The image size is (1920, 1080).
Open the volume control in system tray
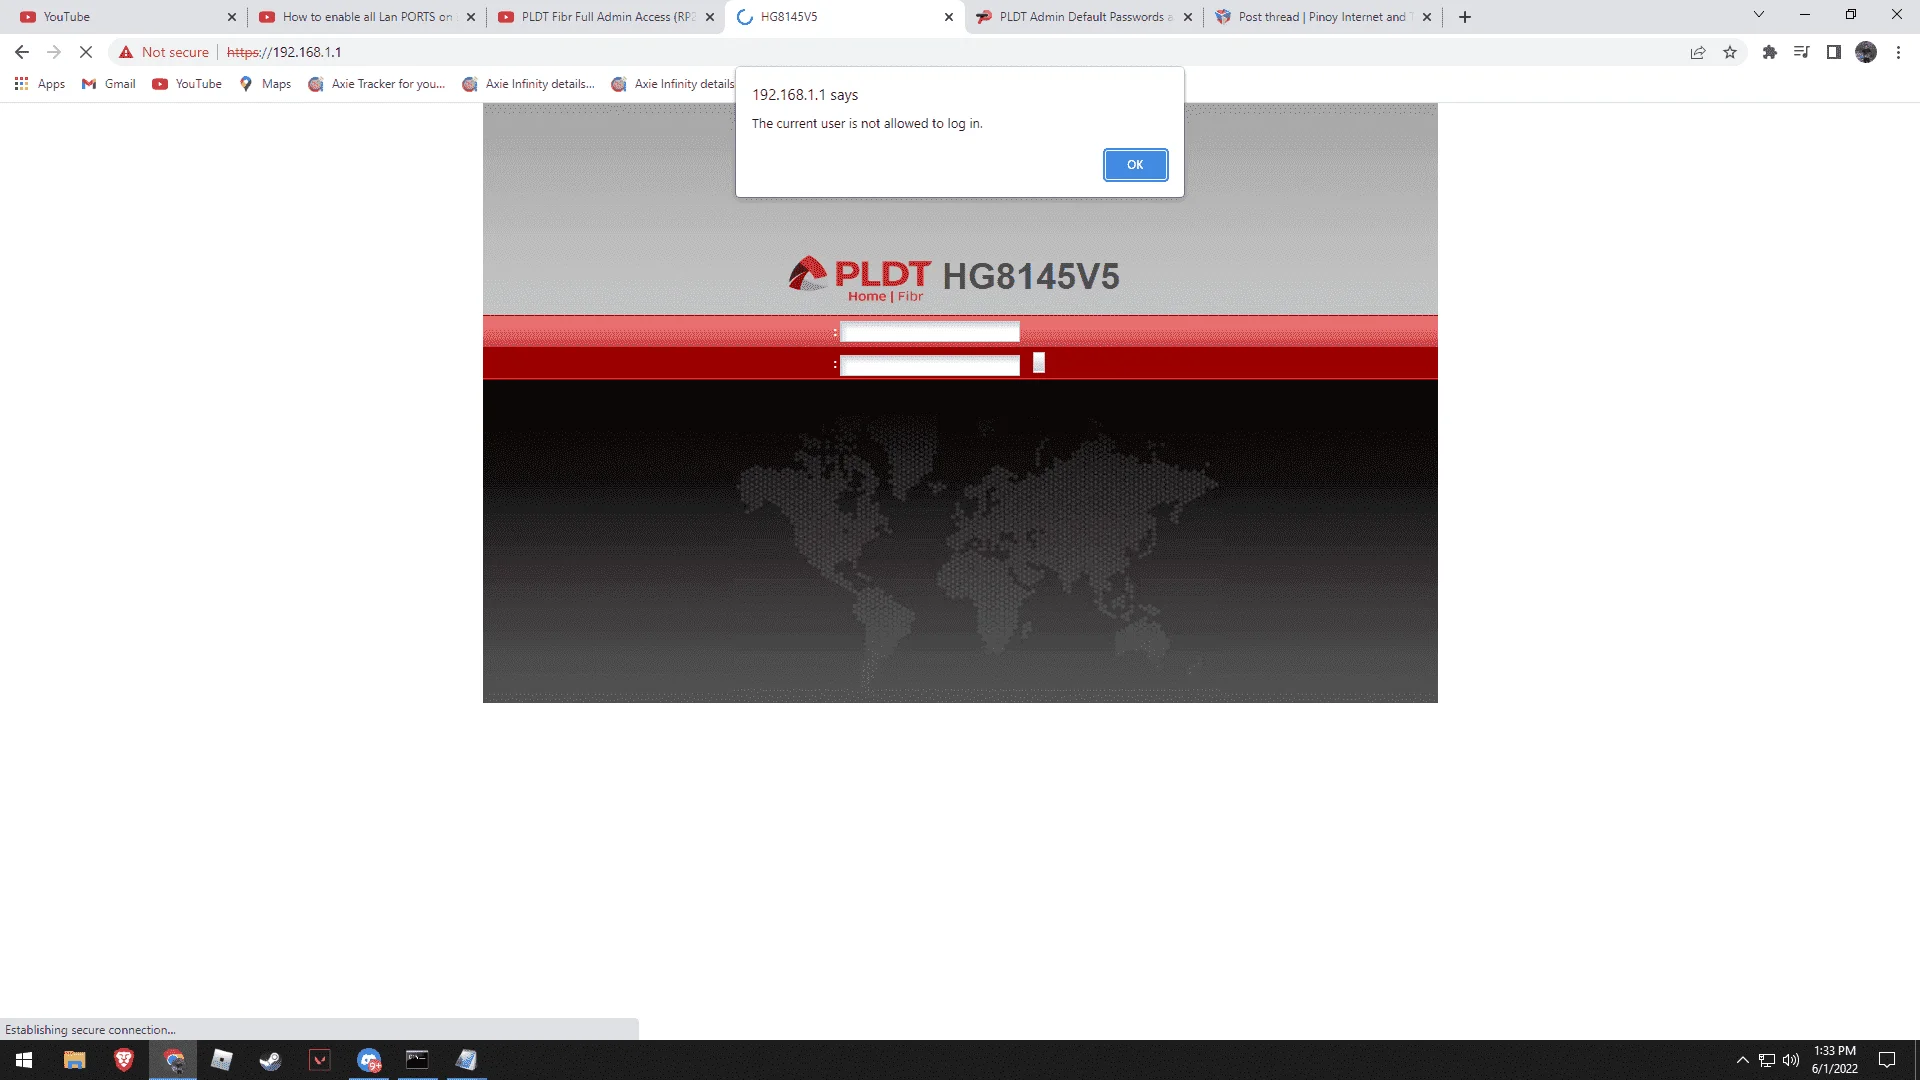pos(1791,1060)
